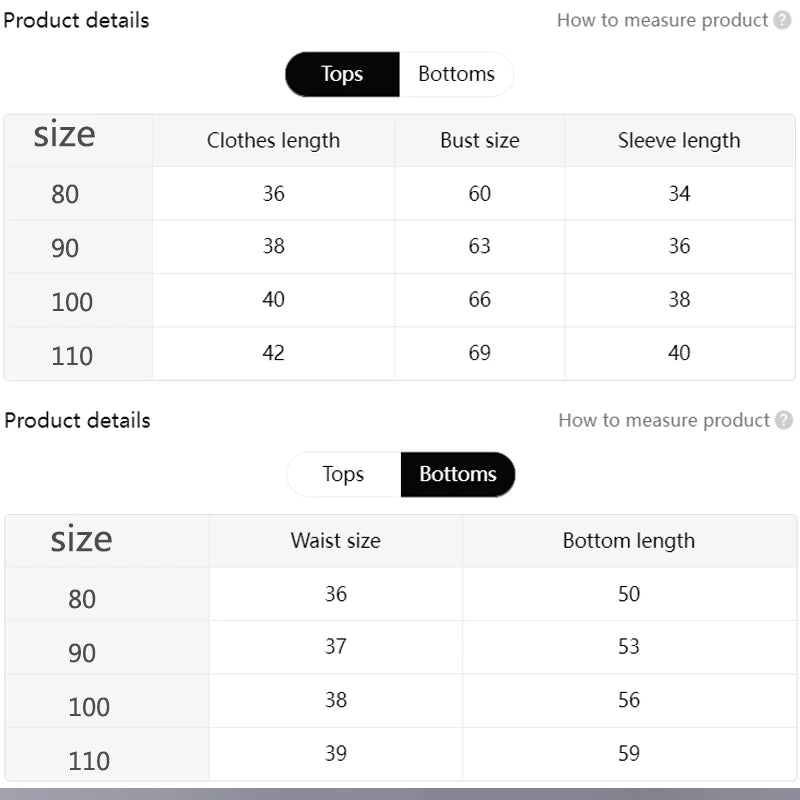This screenshot has height=800, width=800.
Task: Click the 'Bust size' column header
Action: (480, 141)
